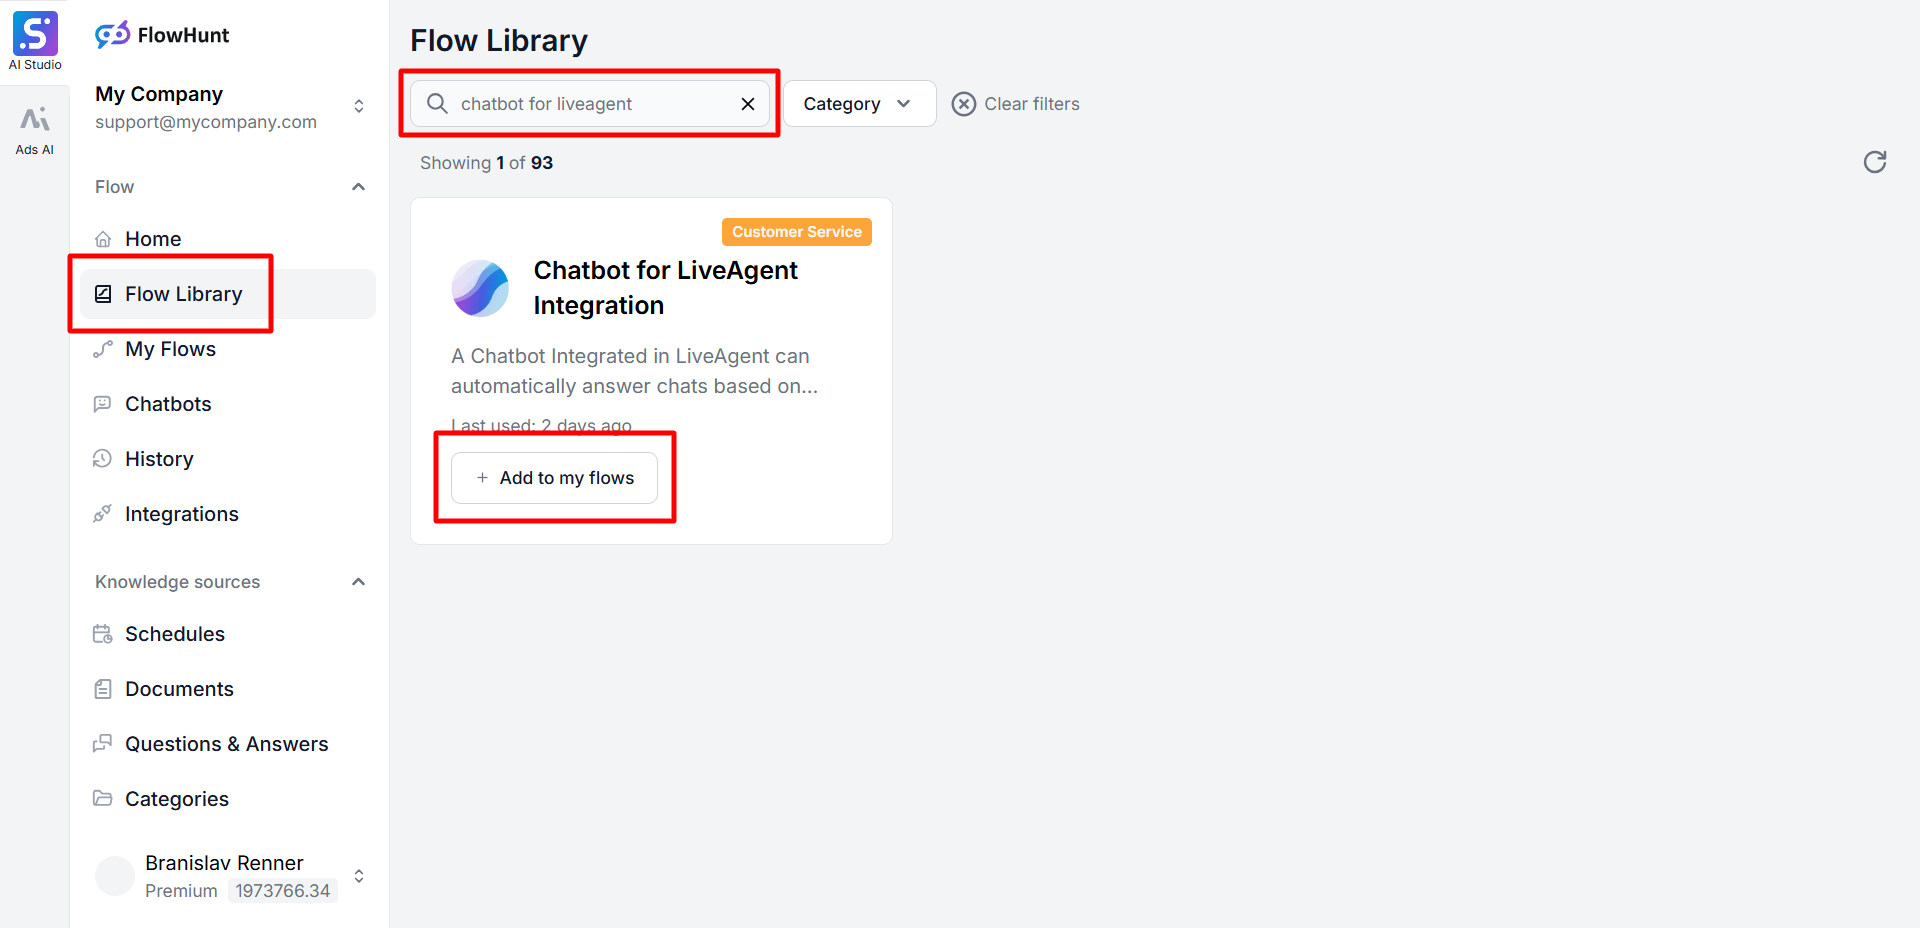1920x928 pixels.
Task: Click the FlowHunt logo
Action: [162, 35]
